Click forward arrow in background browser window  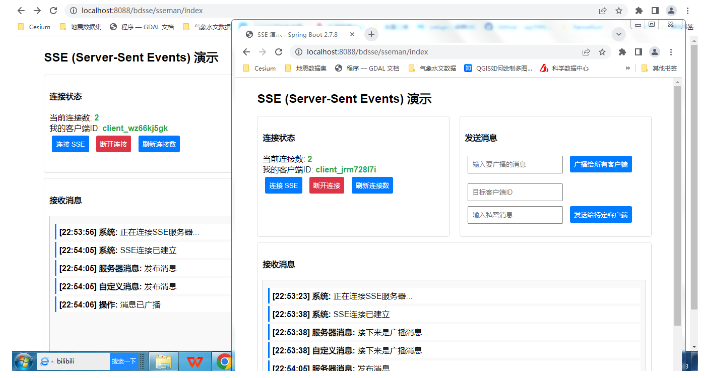37,10
